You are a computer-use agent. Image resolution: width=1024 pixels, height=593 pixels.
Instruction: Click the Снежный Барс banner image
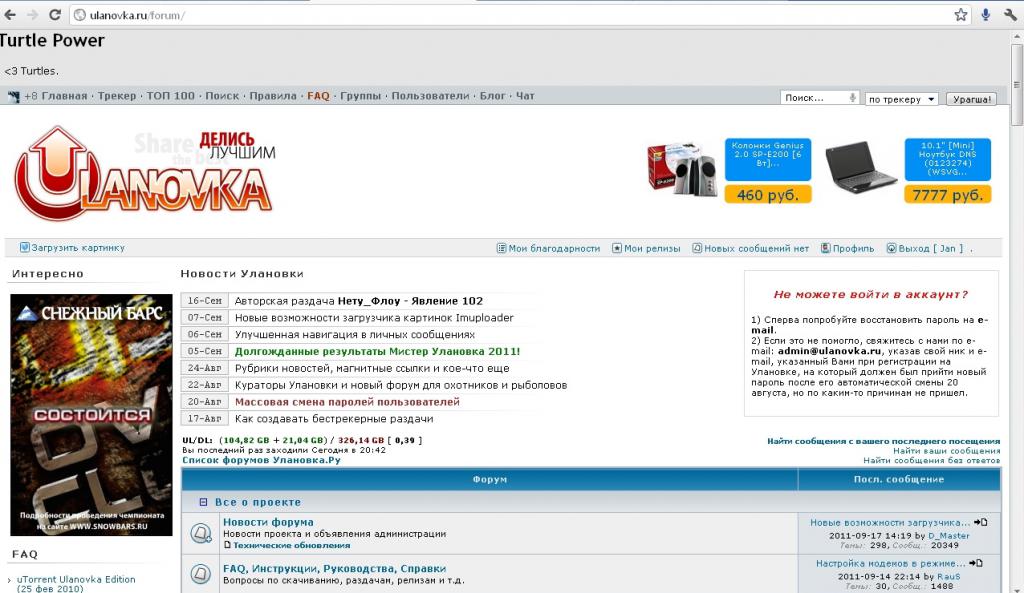click(91, 415)
